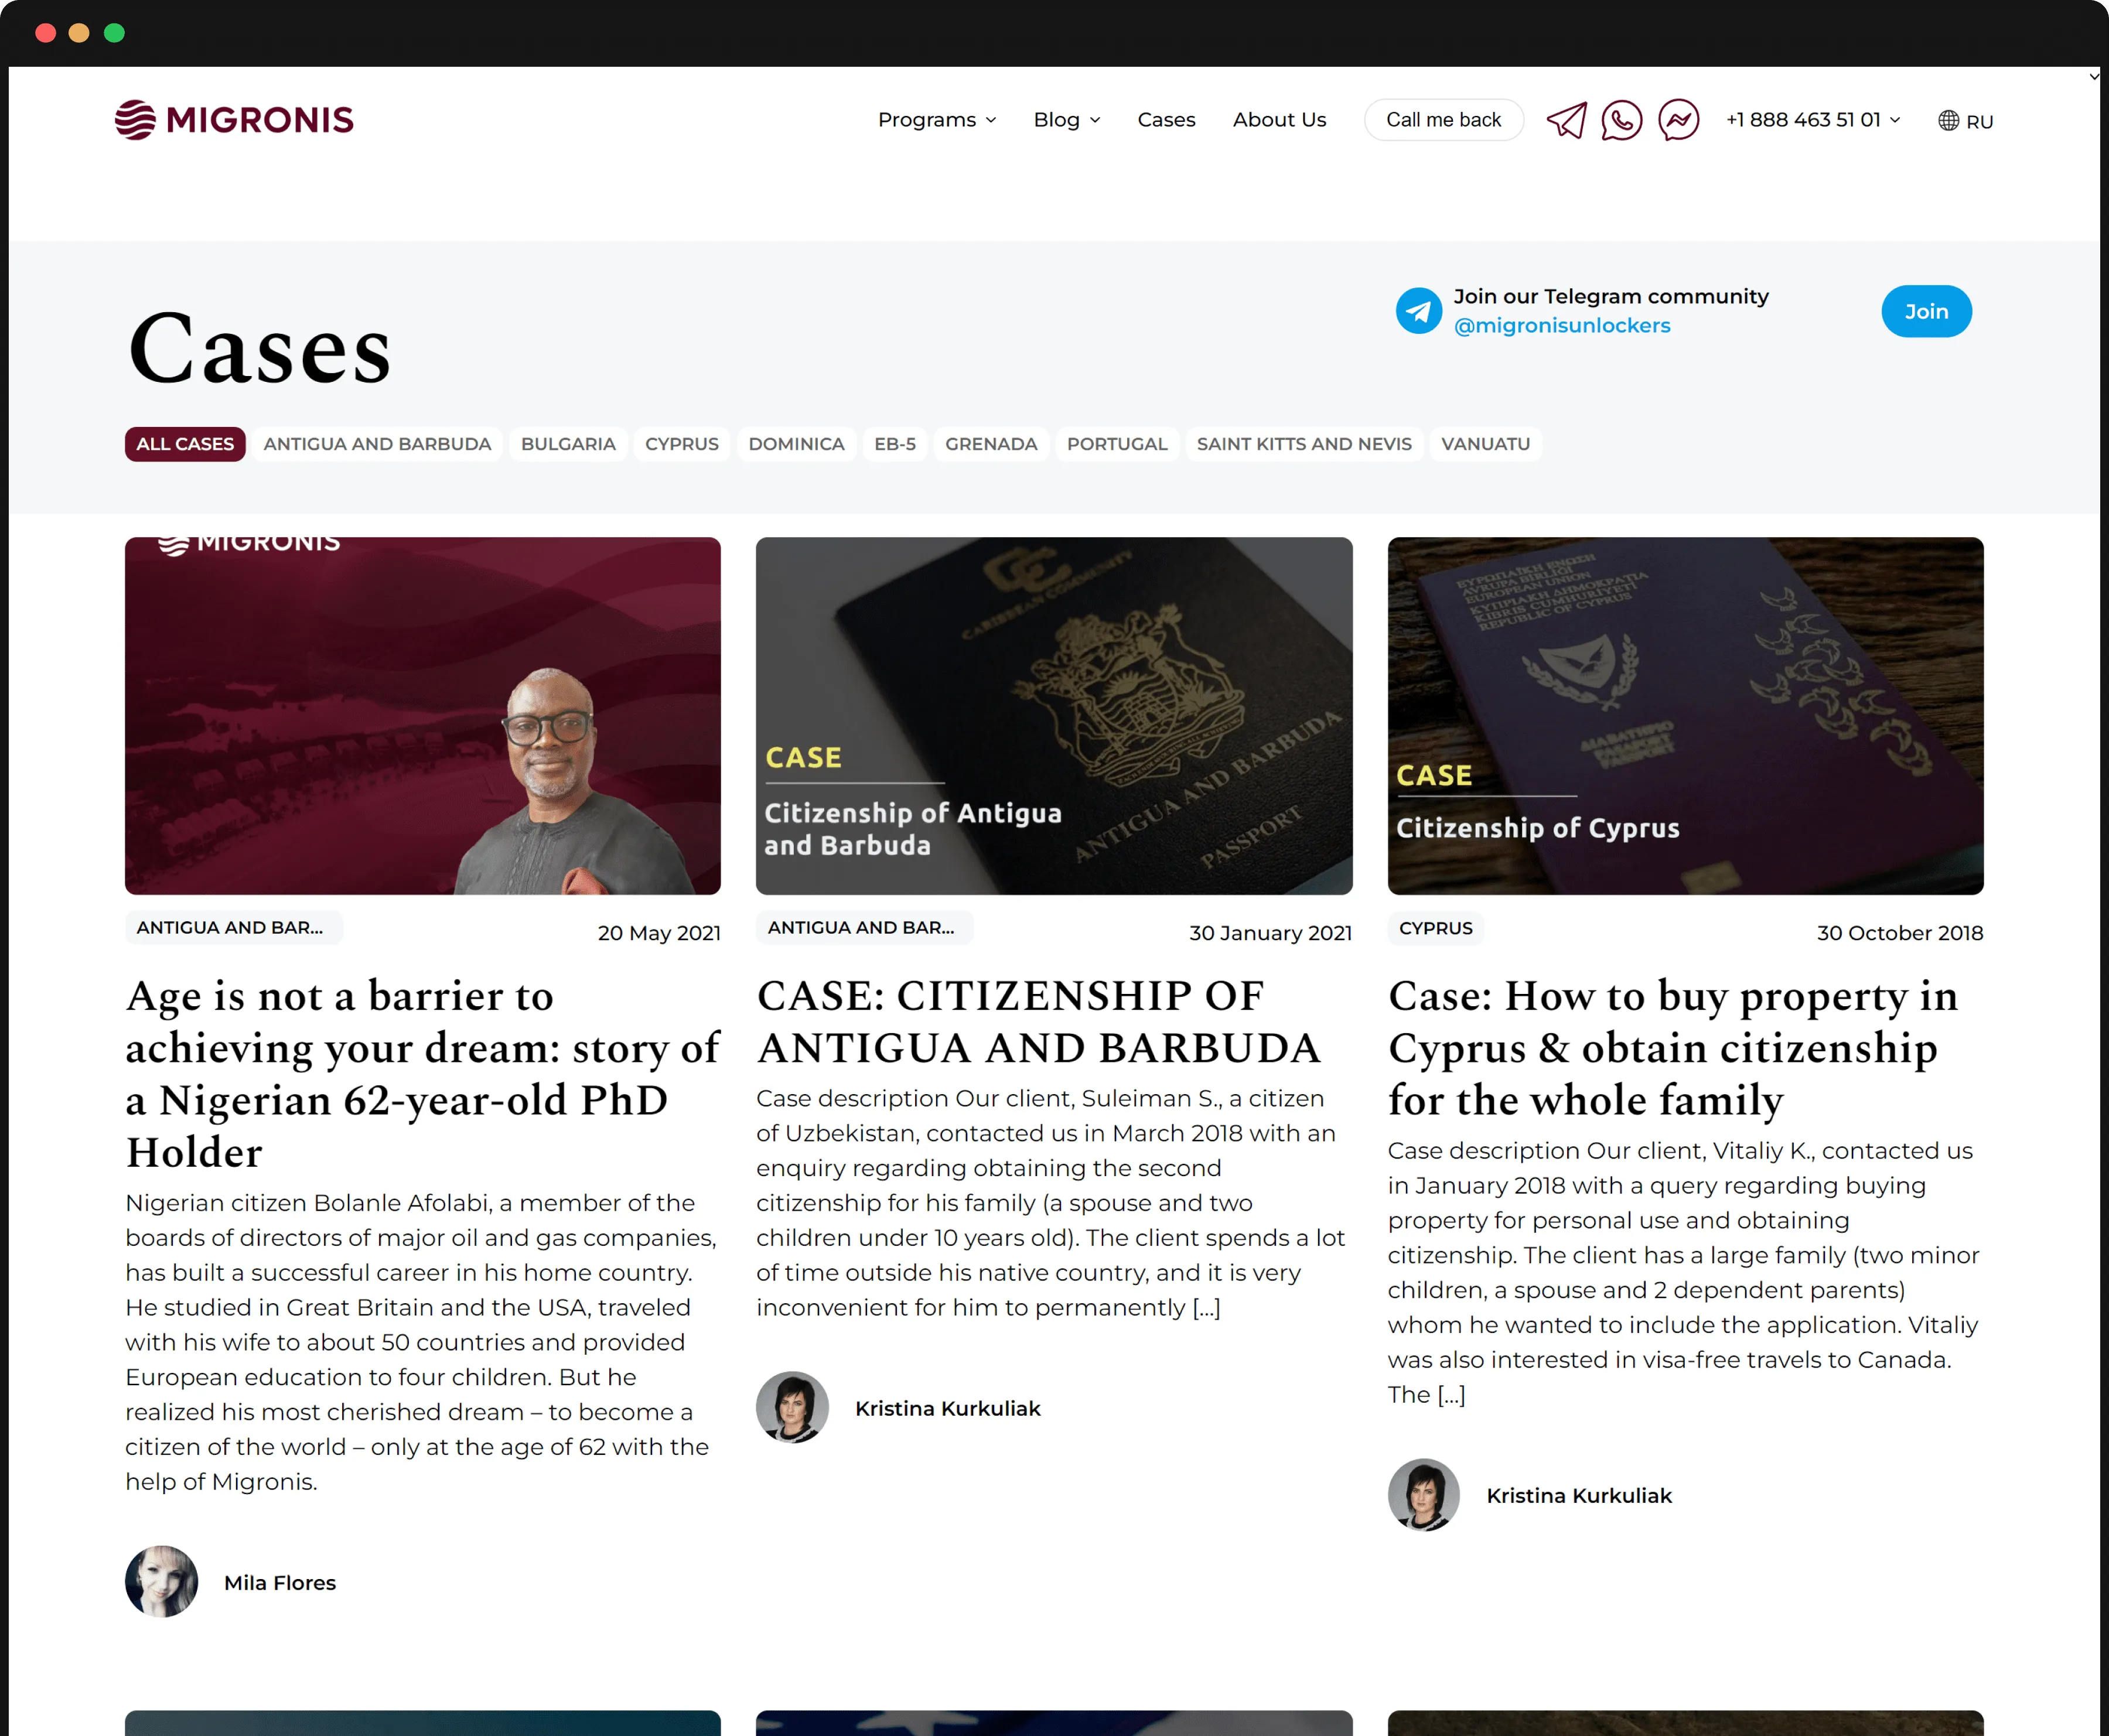This screenshot has height=1736, width=2109.
Task: Open the Messenger chat icon
Action: coord(1678,120)
